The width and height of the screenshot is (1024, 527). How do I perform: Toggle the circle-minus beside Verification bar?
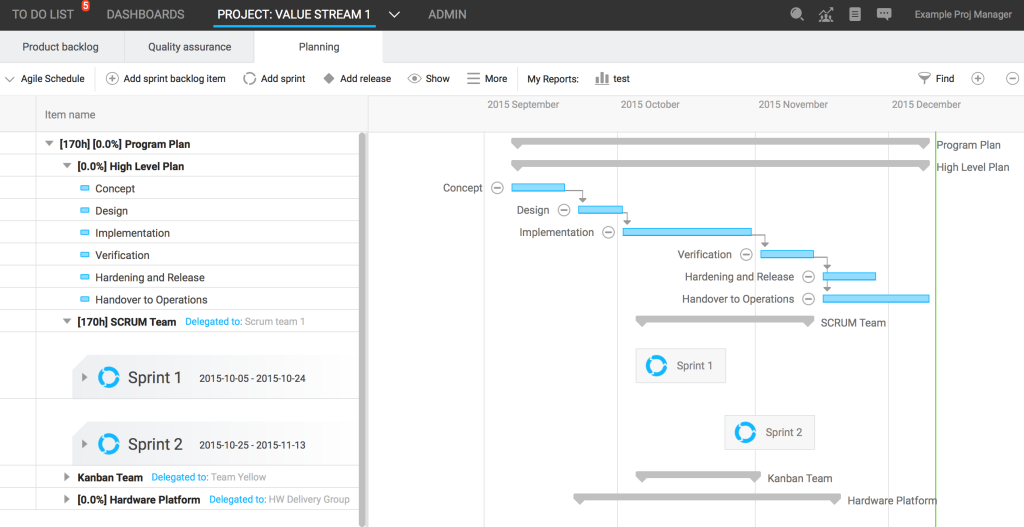coord(746,255)
